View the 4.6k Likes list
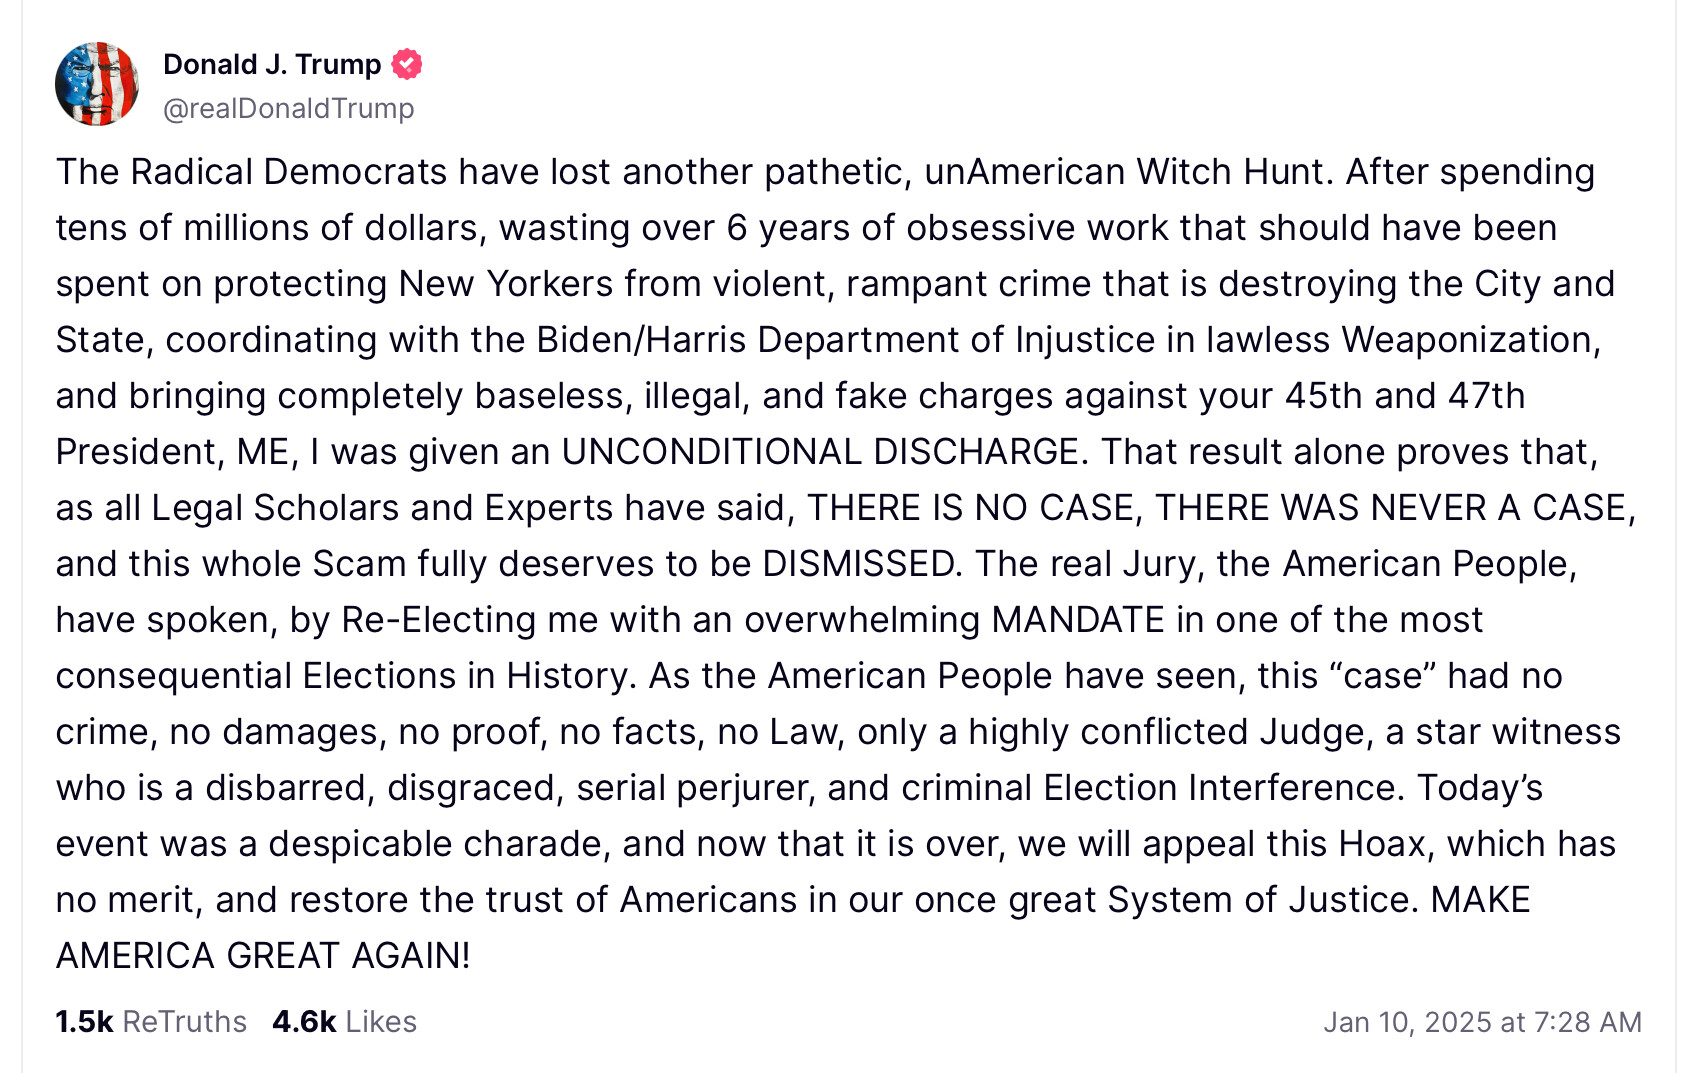Image resolution: width=1699 pixels, height=1073 pixels. (344, 1021)
